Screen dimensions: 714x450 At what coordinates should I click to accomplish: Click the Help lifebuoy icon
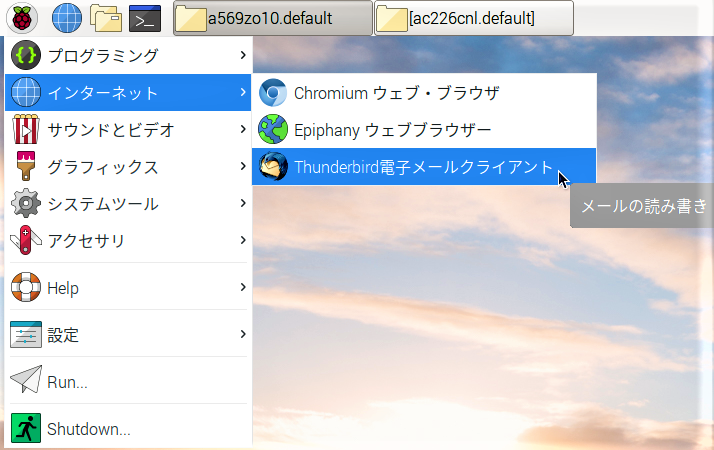pyautogui.click(x=26, y=287)
